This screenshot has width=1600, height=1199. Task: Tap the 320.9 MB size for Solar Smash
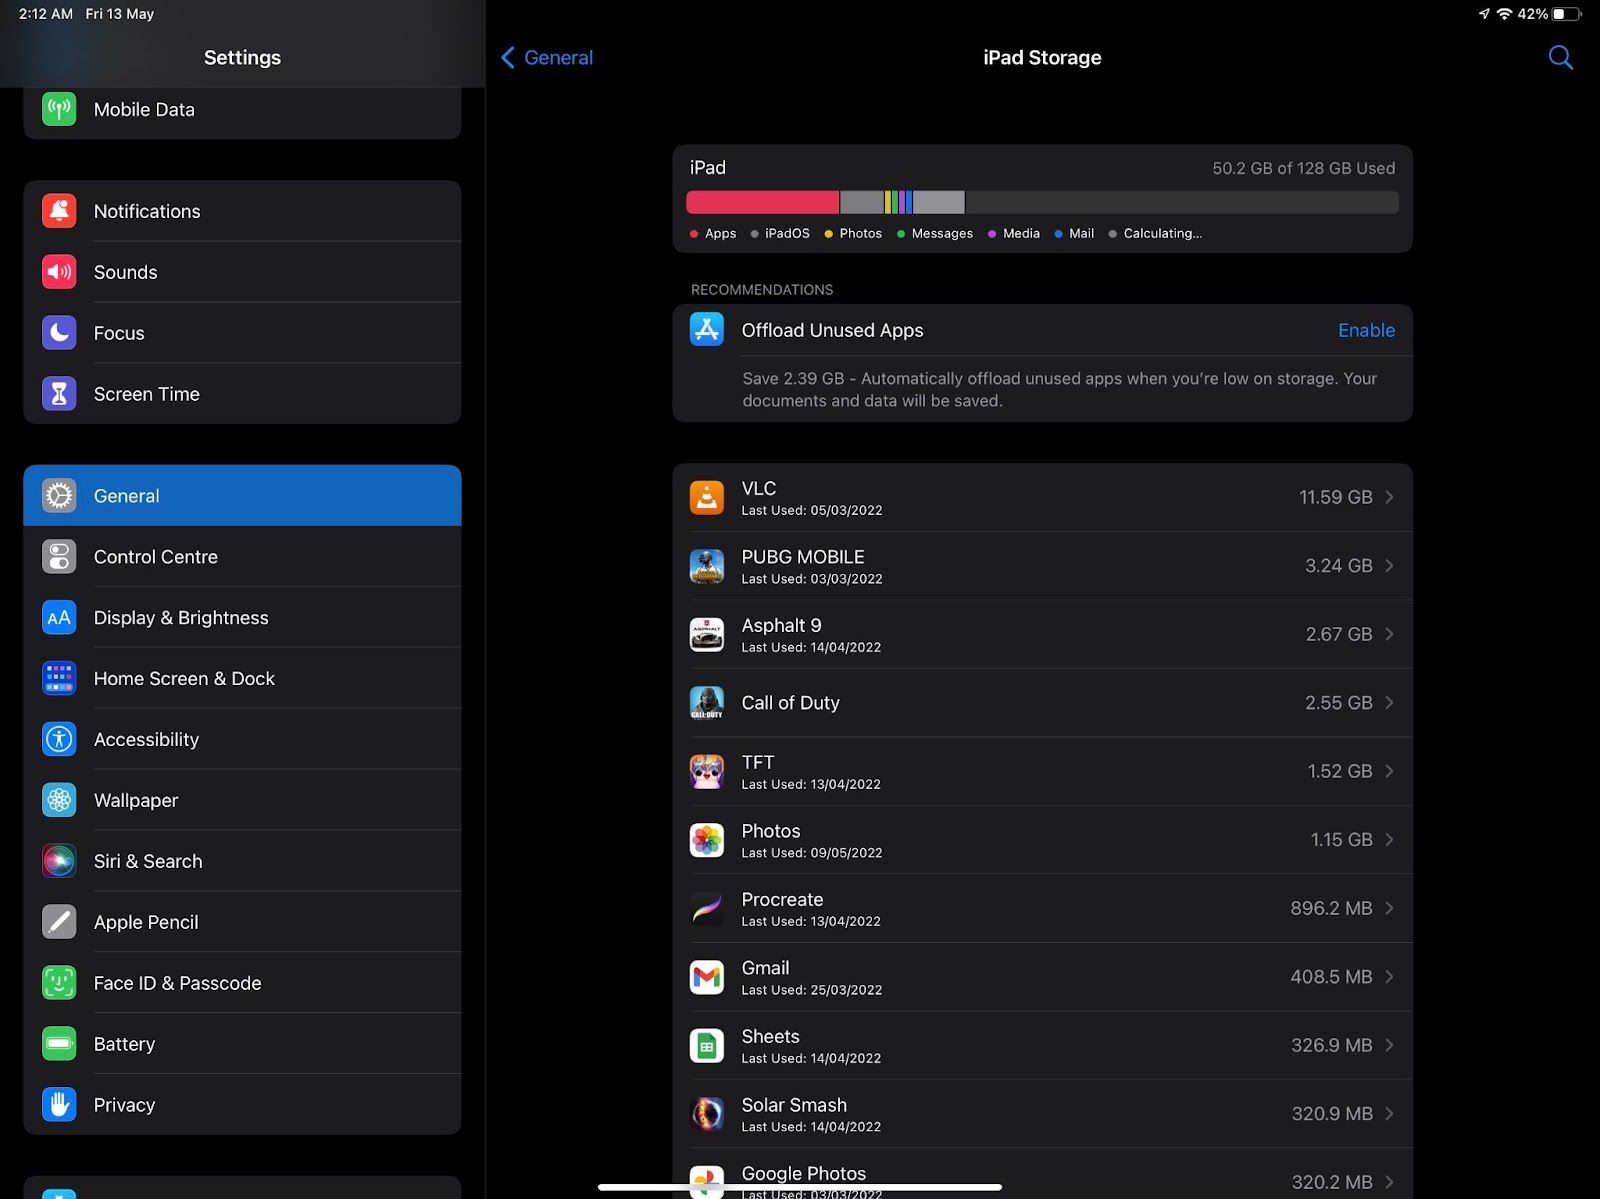tap(1331, 1114)
